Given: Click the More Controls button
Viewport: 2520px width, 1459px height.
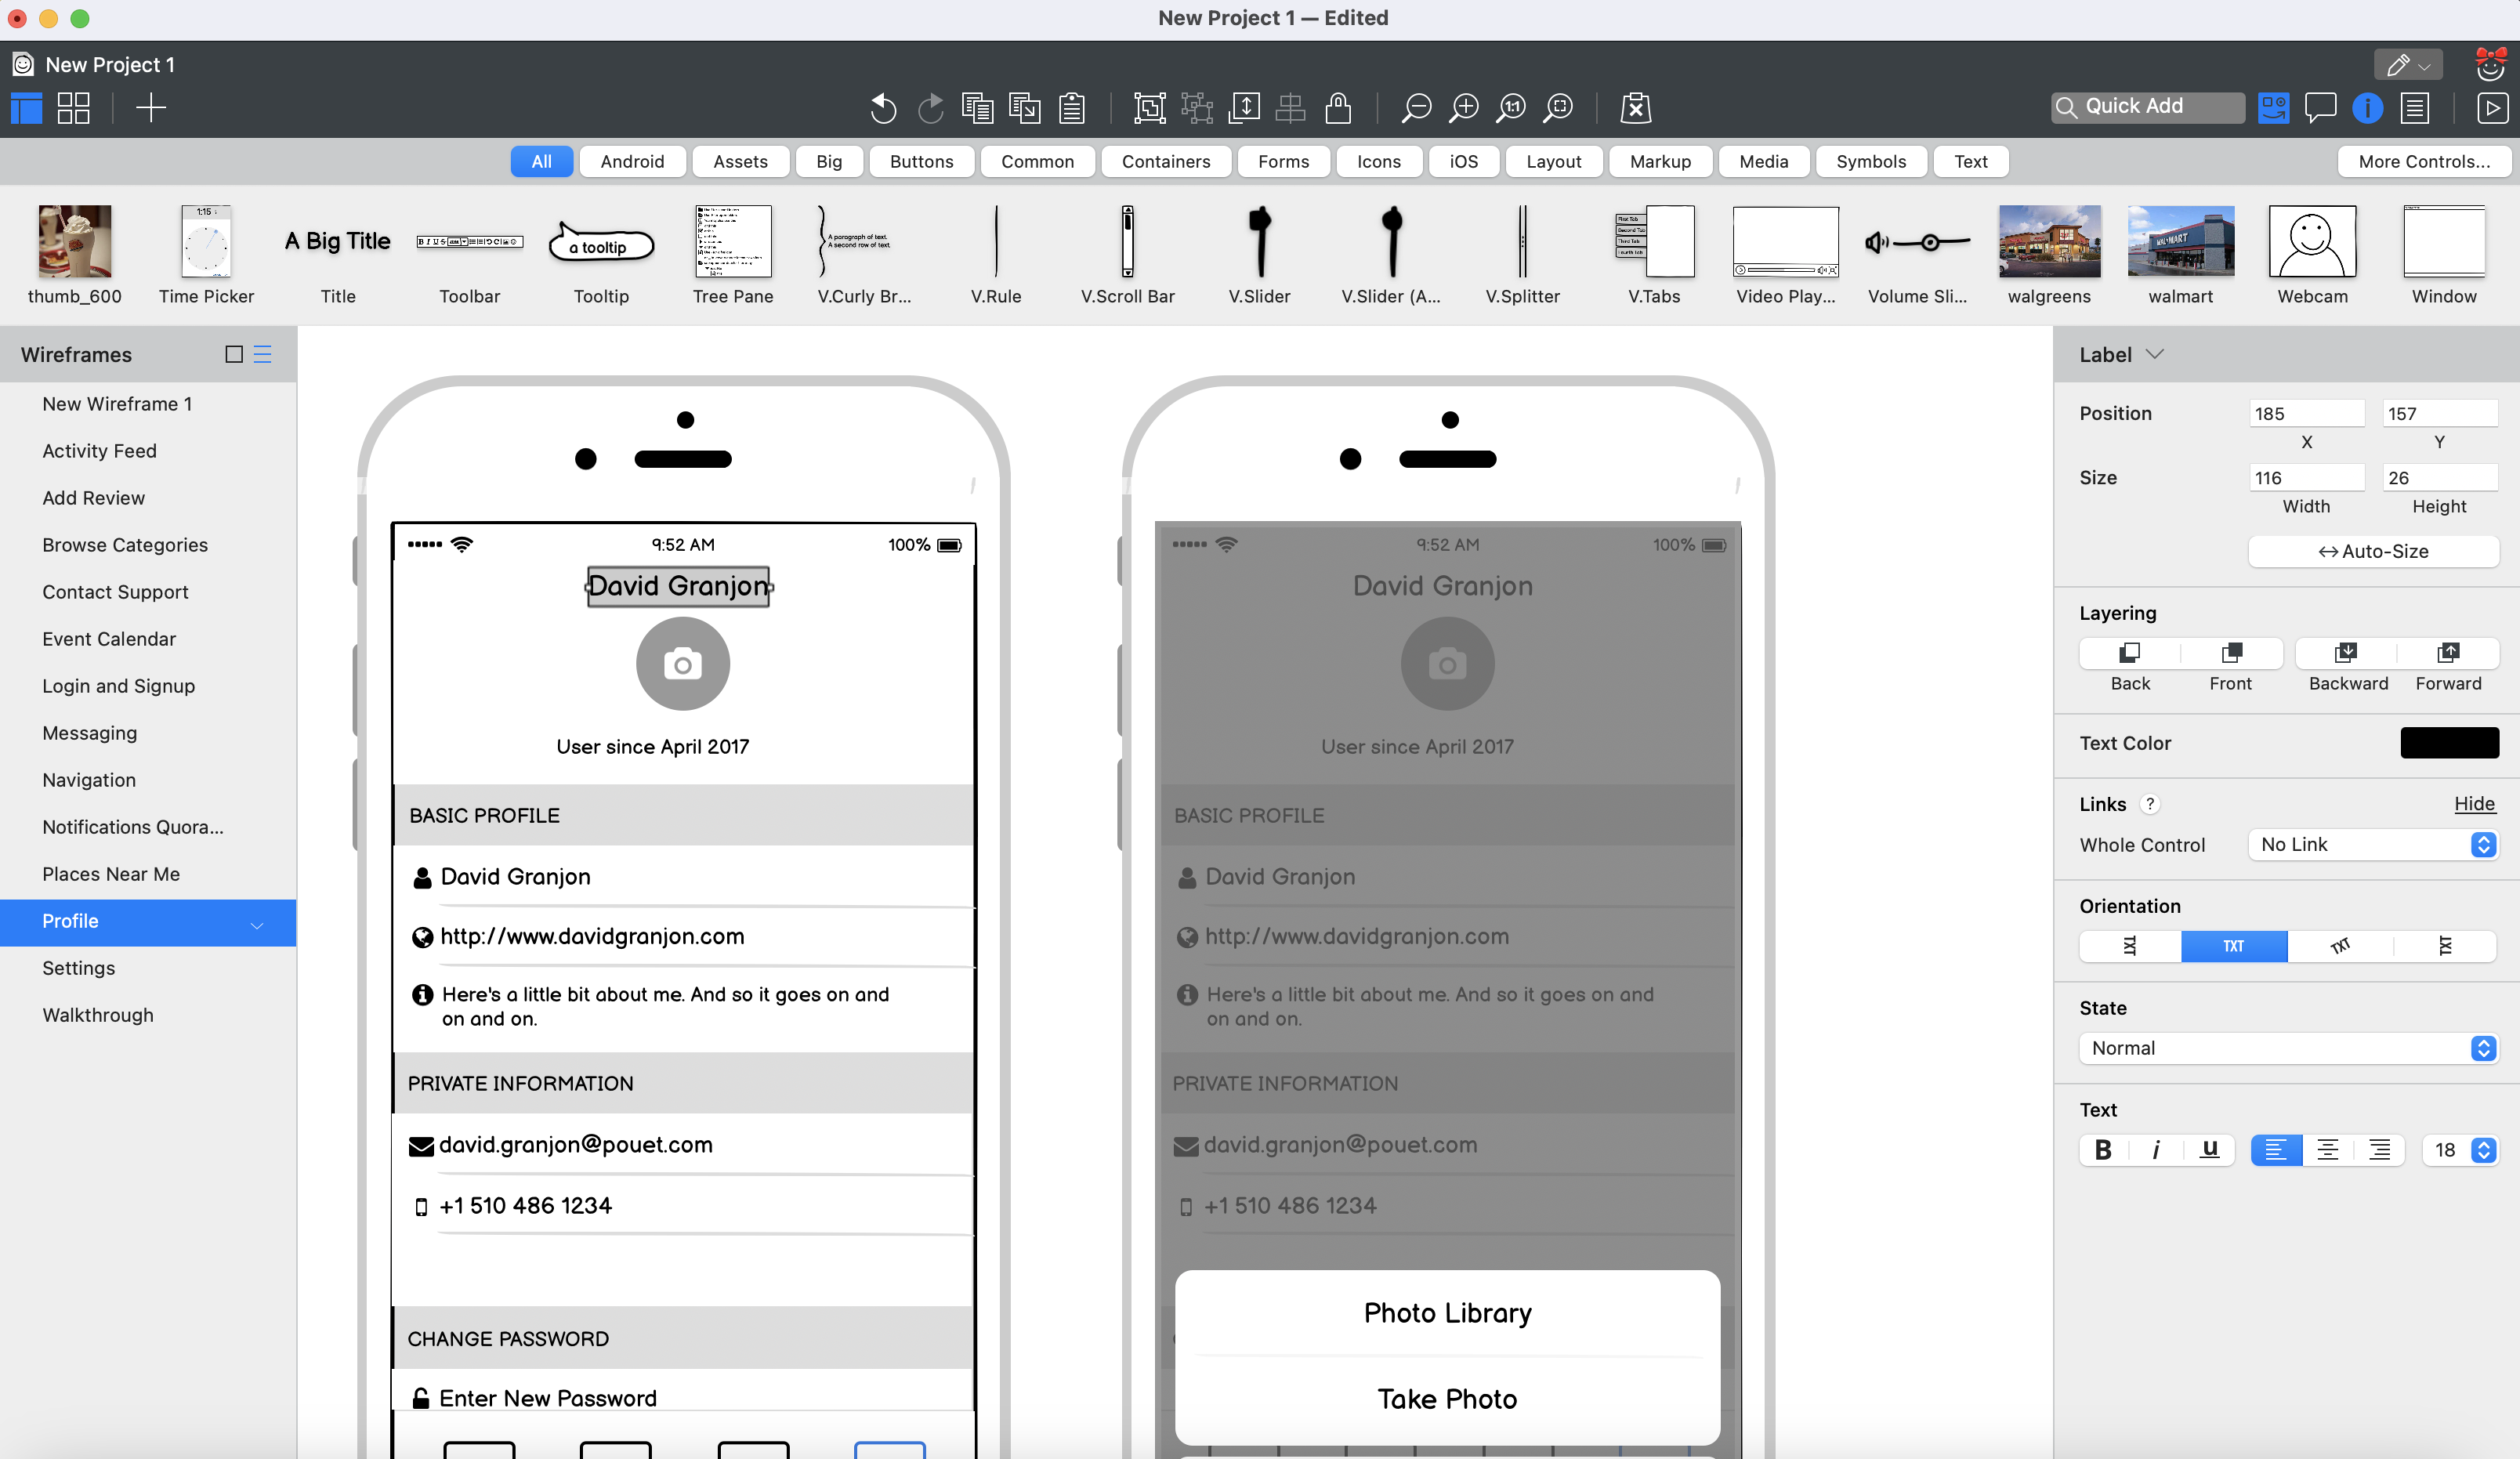Looking at the screenshot, I should [x=2424, y=161].
